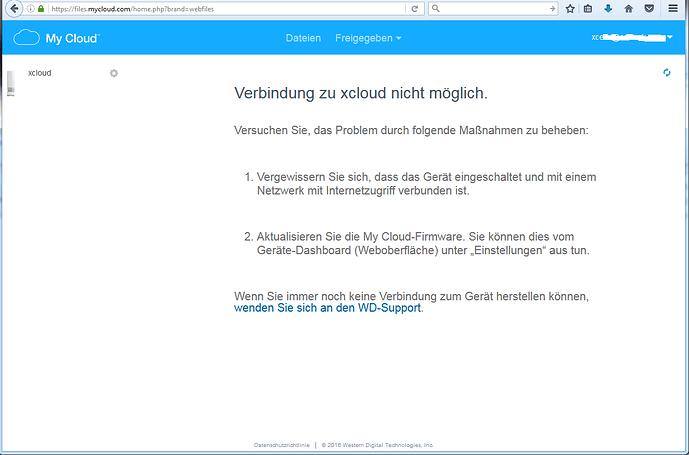Submit the search with the go arrow
Screen dimensions: 689x455
click(x=552, y=8)
